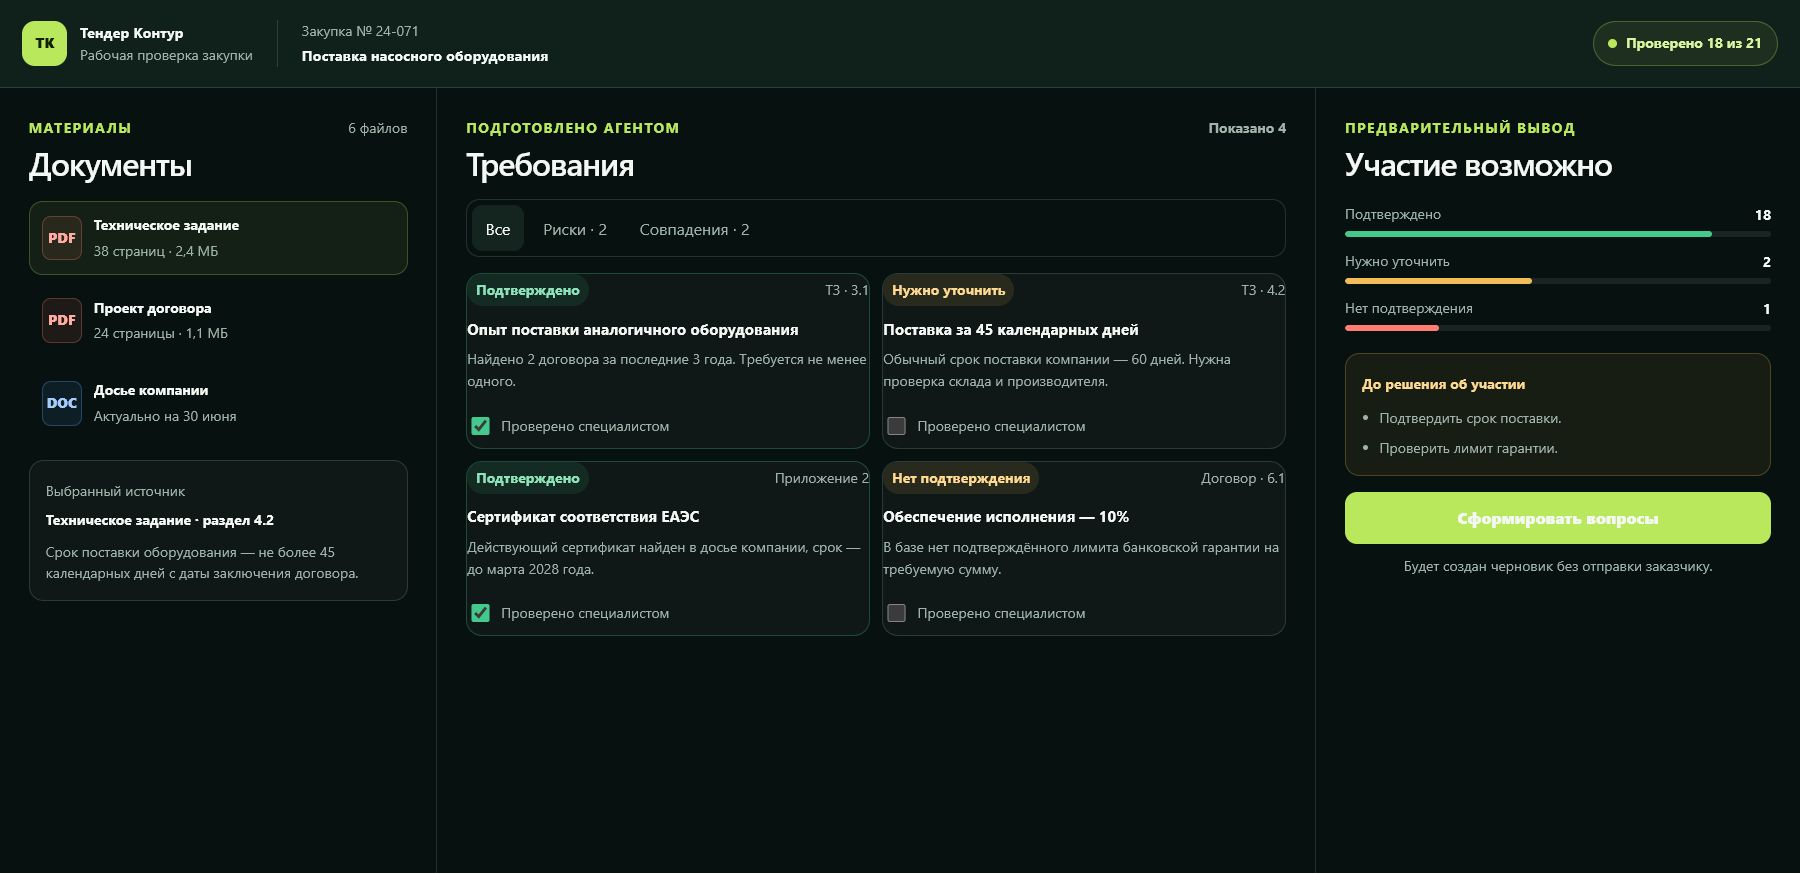Click the TK logo icon of Тендер Контур
Screen dimensions: 1800x873
[44, 44]
